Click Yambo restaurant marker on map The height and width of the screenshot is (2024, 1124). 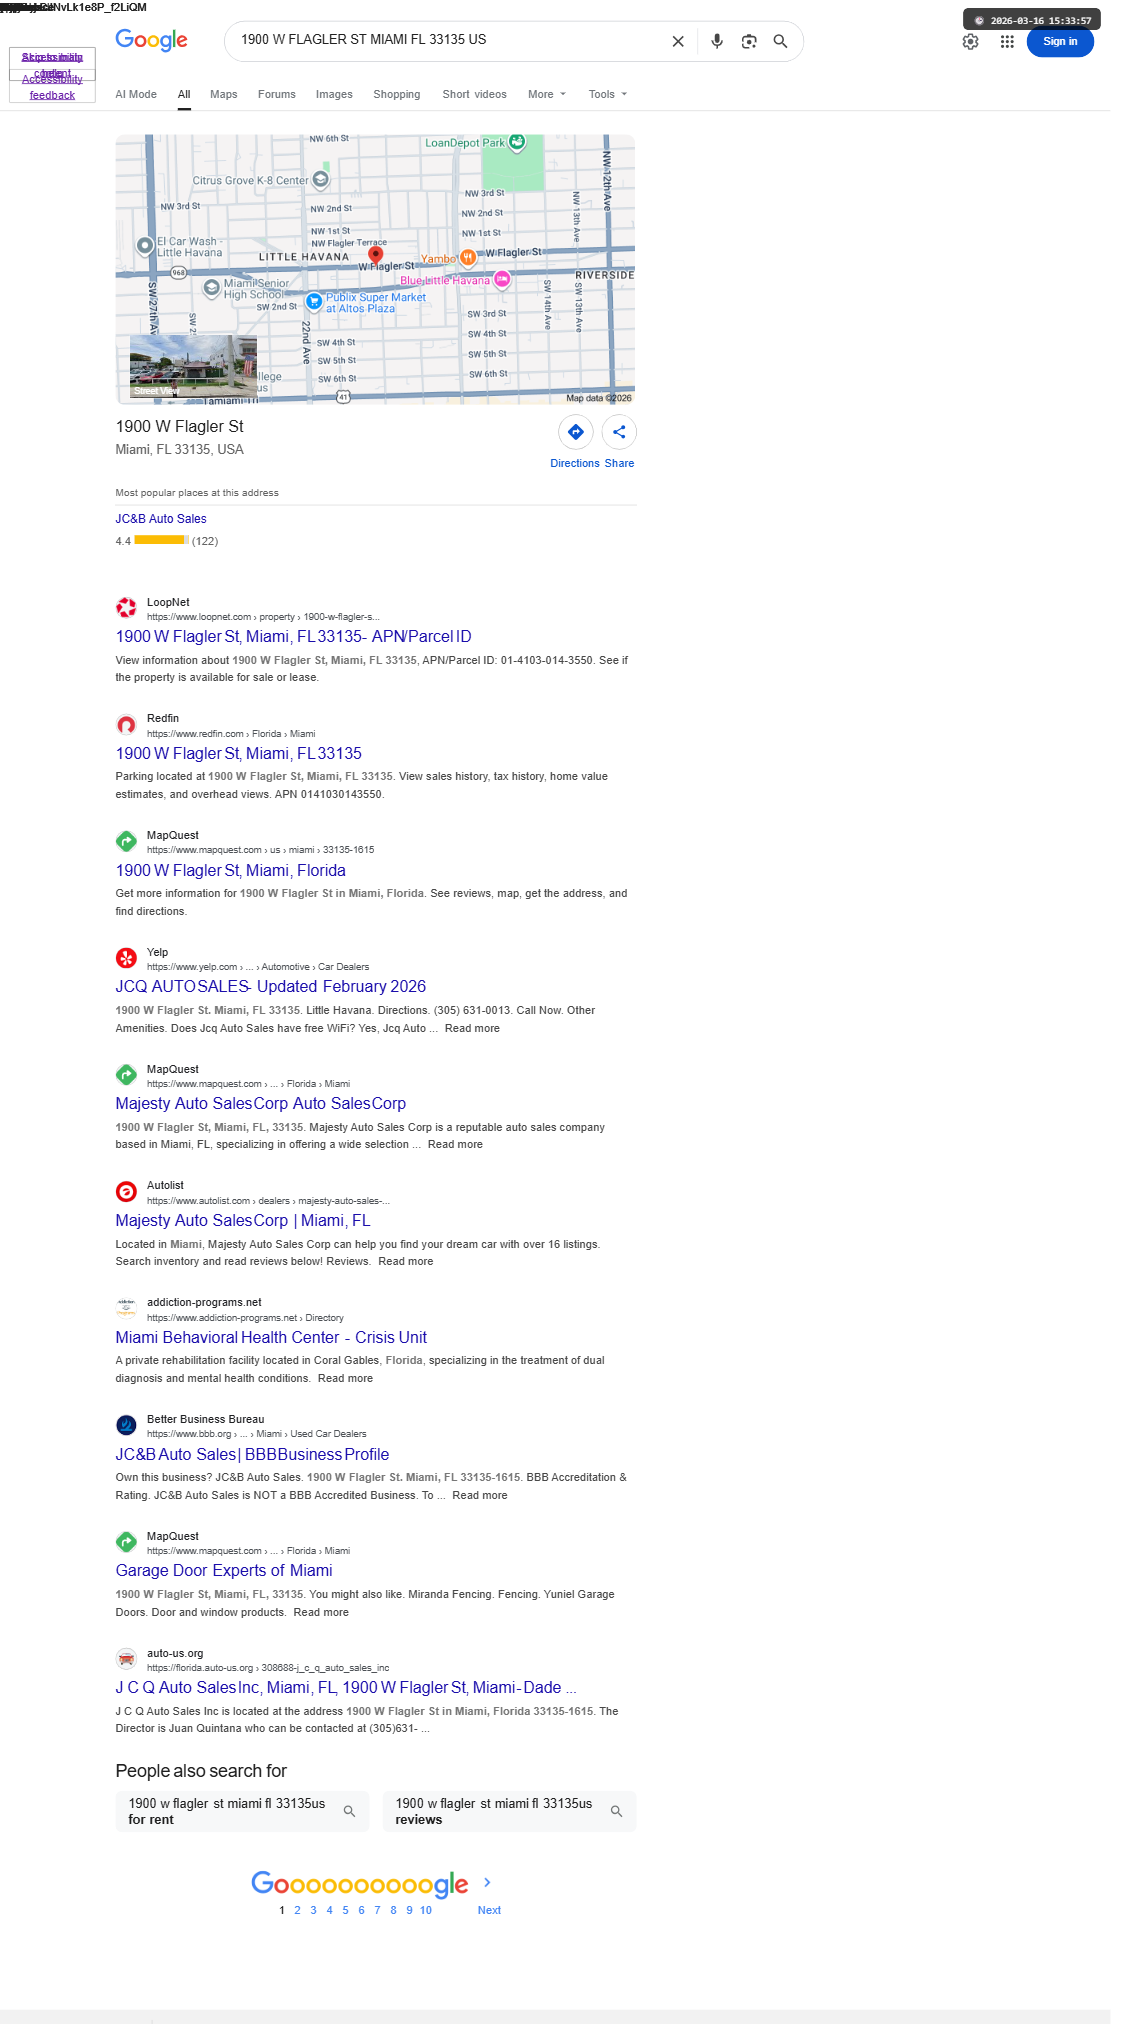click(468, 258)
